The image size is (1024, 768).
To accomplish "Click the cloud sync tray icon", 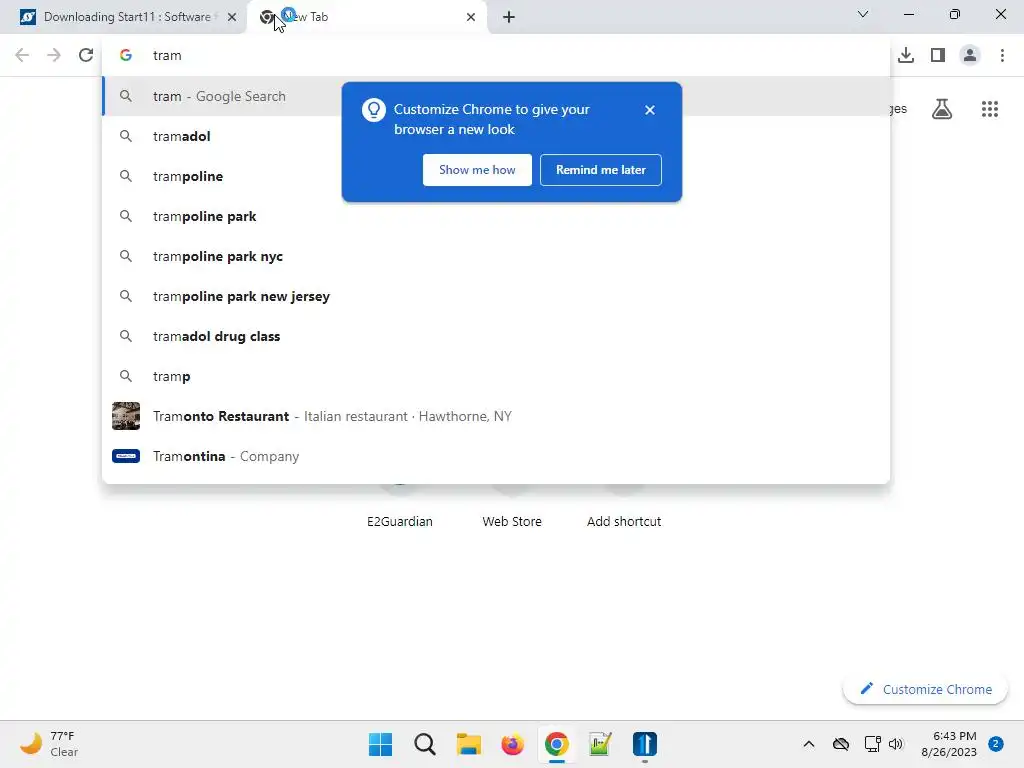I will (841, 744).
